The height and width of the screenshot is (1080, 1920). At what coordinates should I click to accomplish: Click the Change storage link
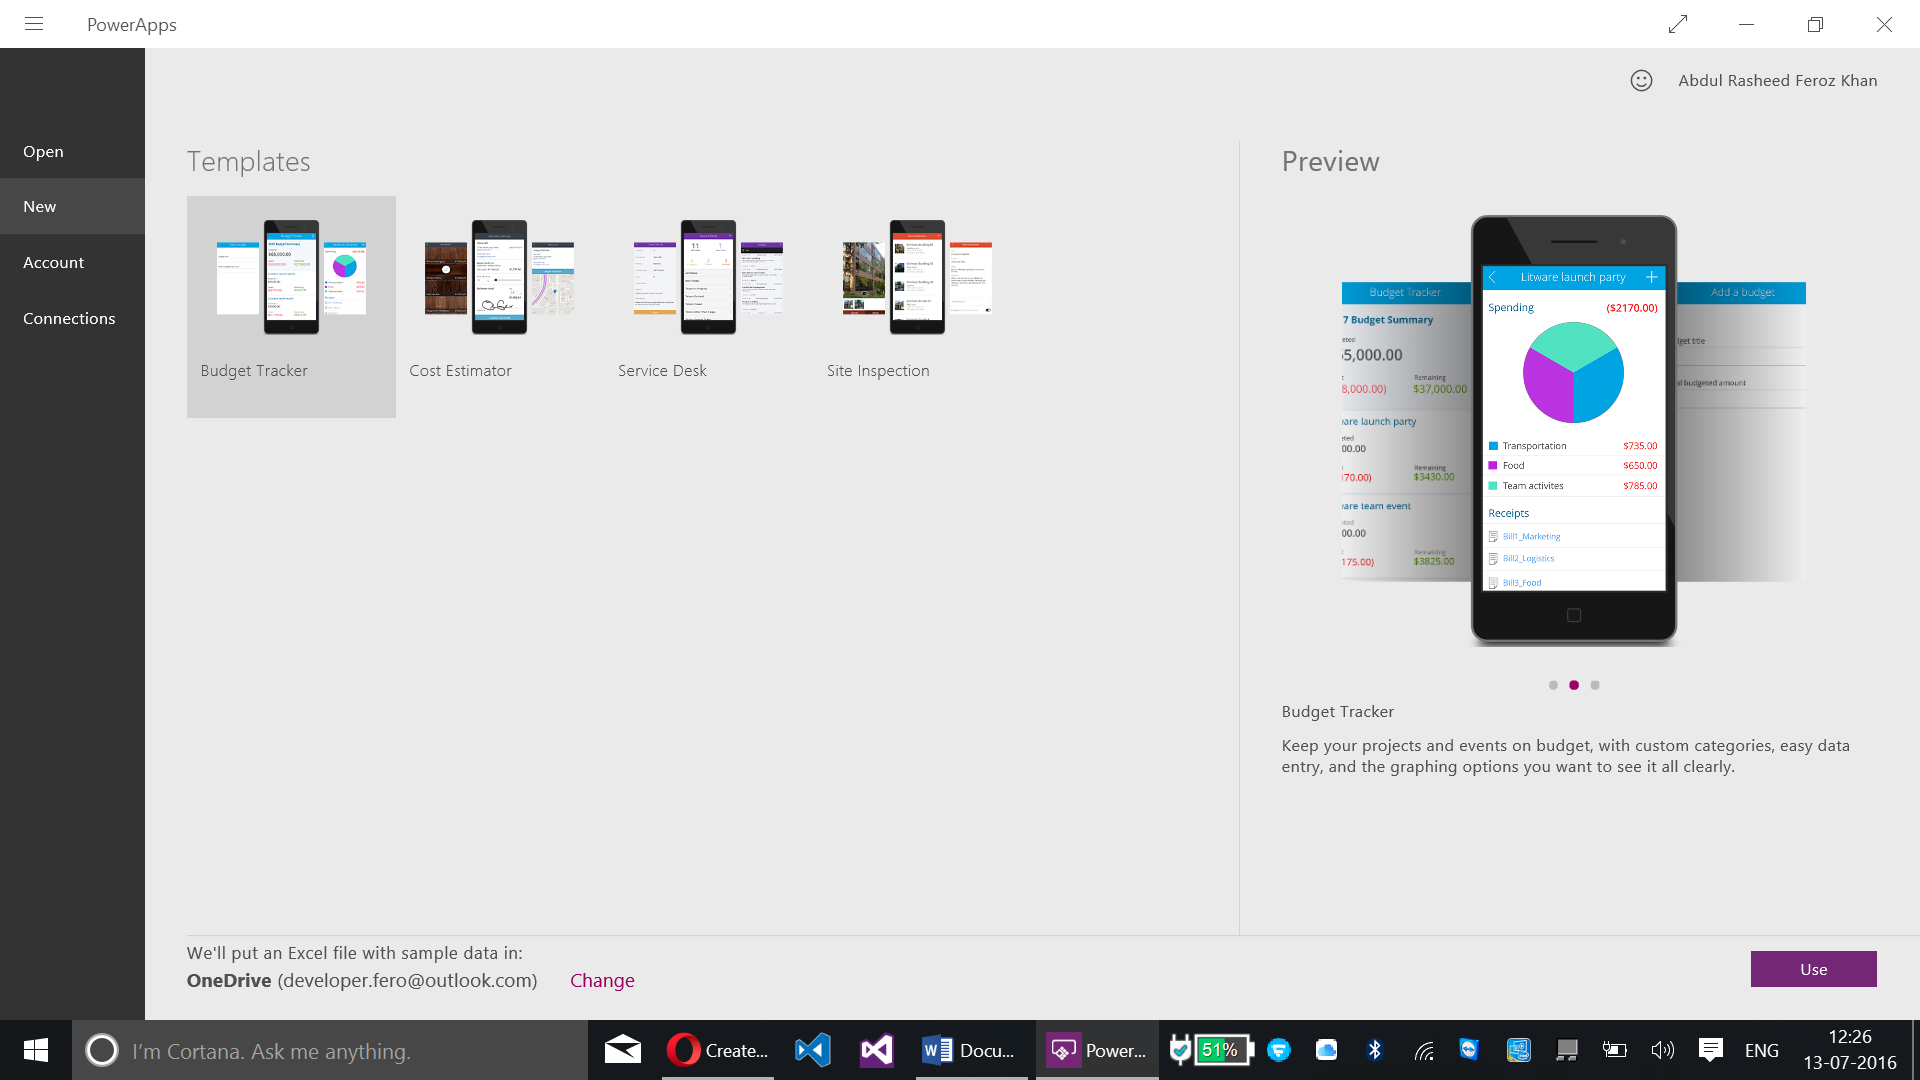click(x=602, y=981)
